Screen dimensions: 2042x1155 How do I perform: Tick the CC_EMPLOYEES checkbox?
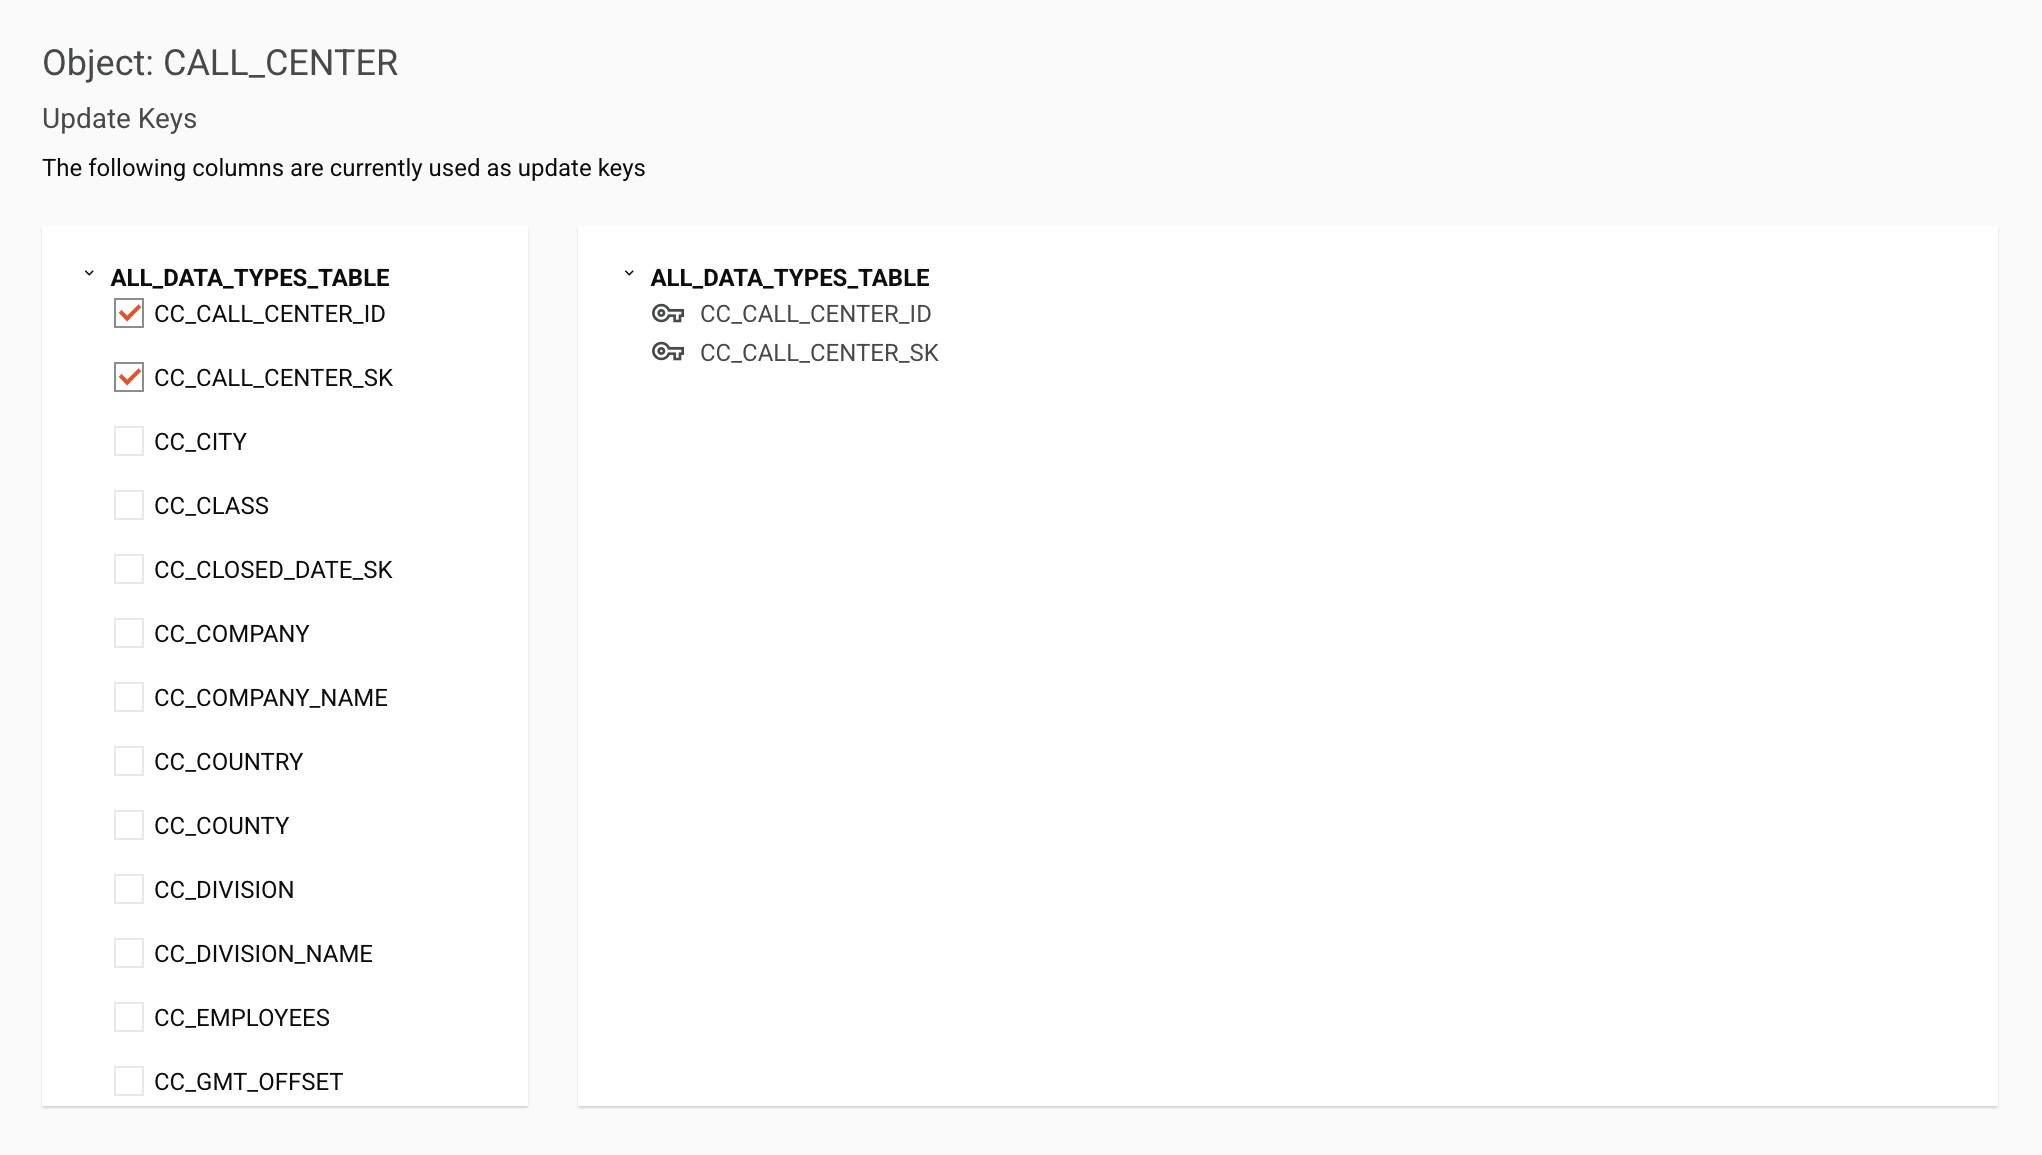[x=129, y=1018]
